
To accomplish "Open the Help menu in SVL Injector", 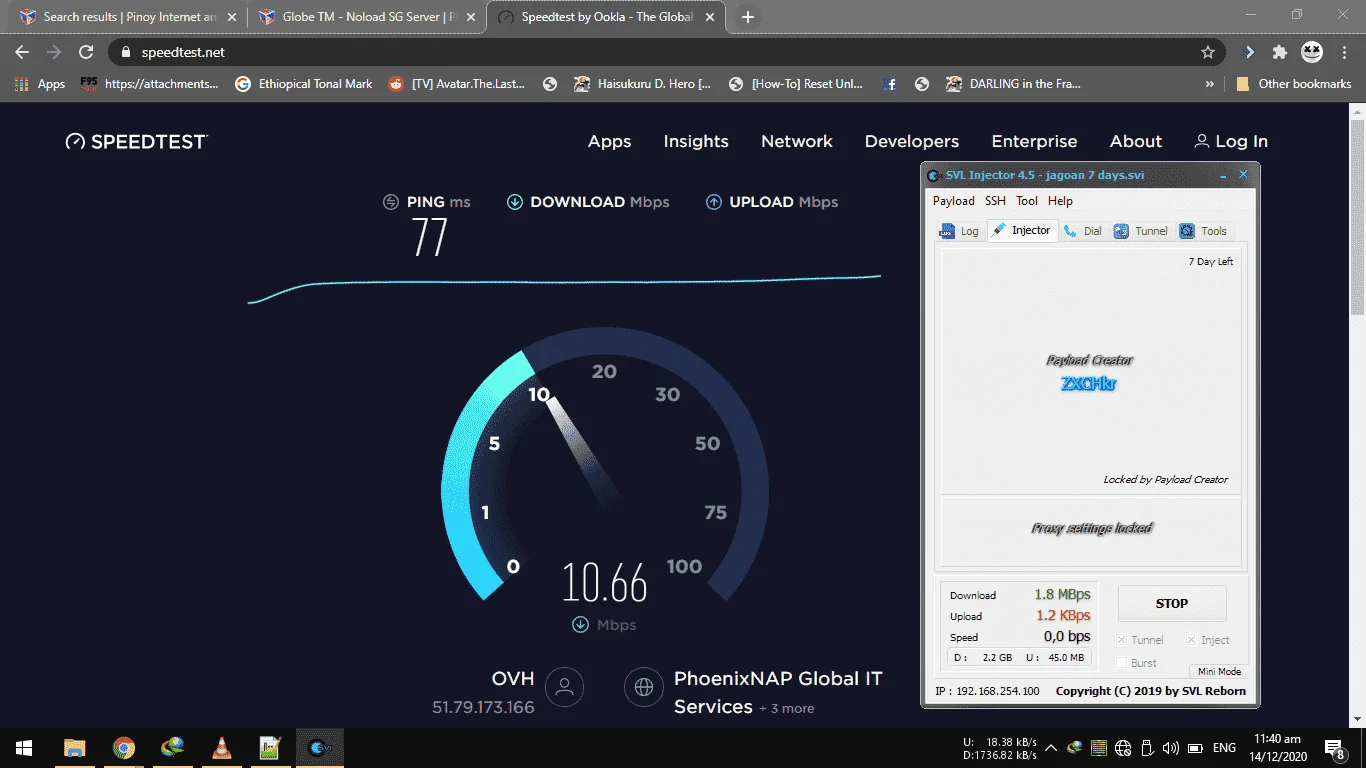I will (1060, 201).
